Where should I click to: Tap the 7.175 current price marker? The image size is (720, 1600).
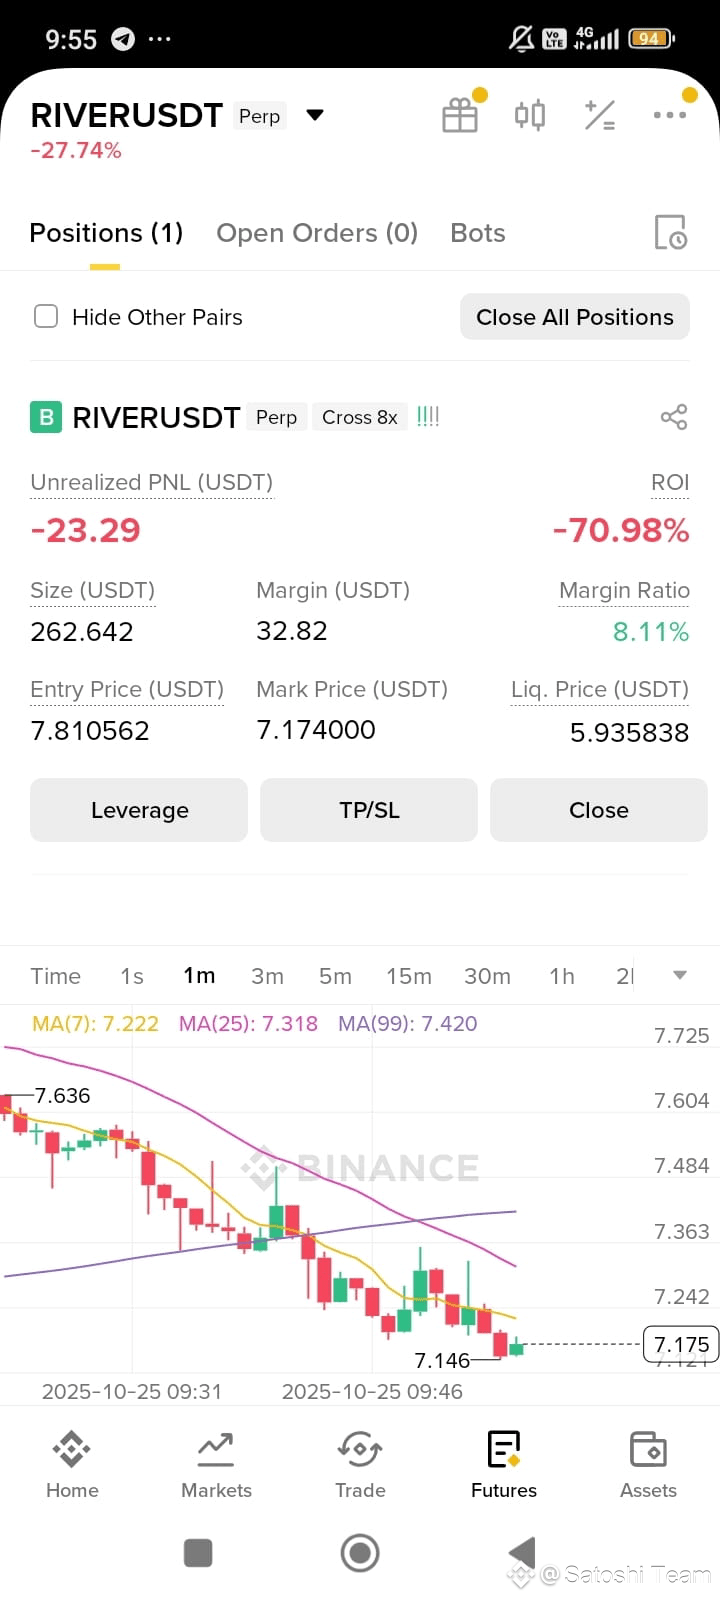[x=681, y=1344]
